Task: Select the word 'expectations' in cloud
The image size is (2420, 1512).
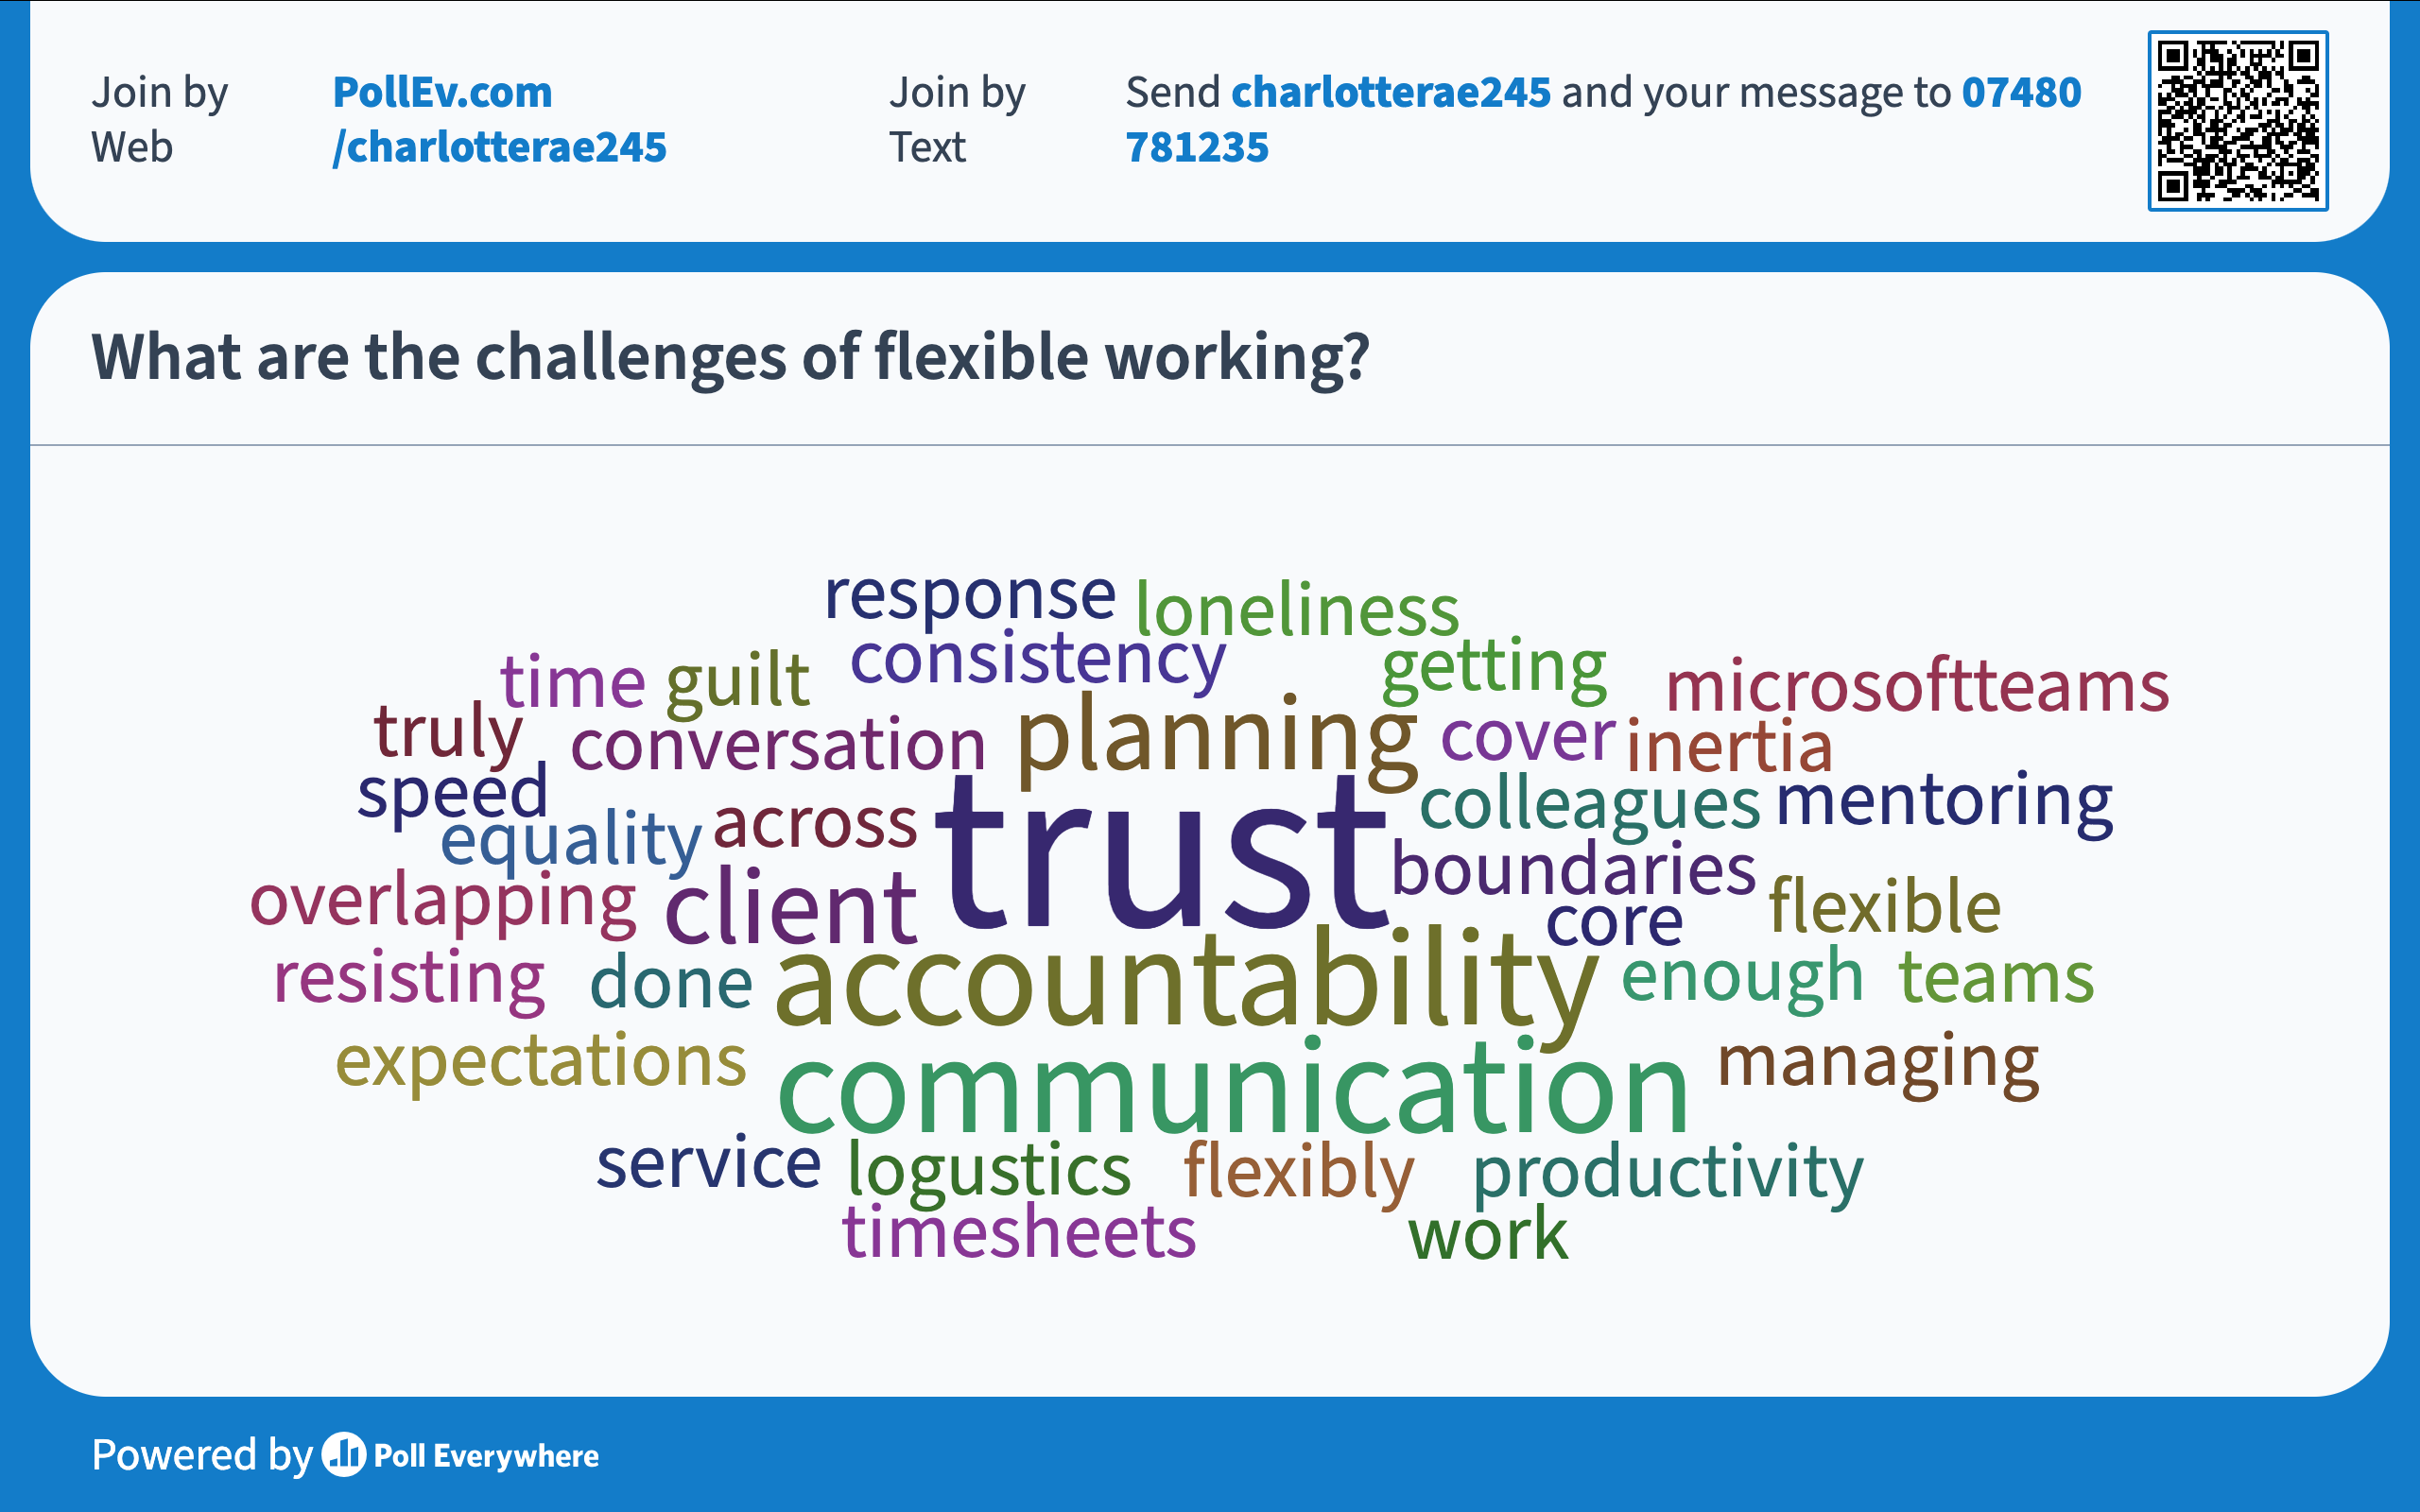Action: click(540, 1062)
